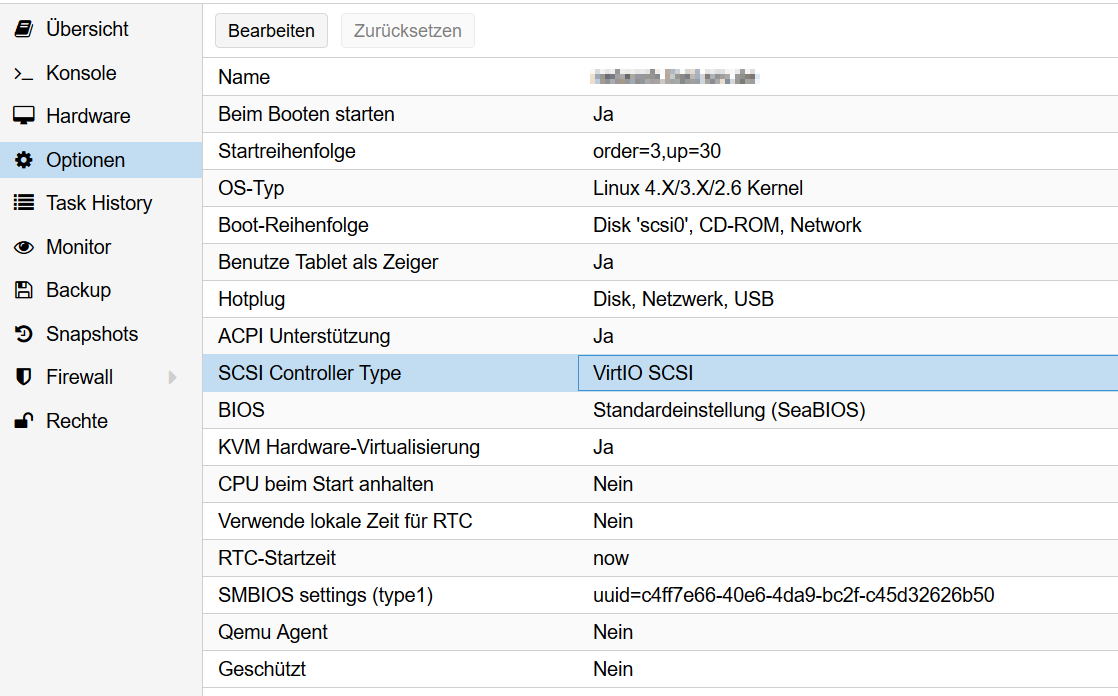Go to the Snapshots menu entry

coord(92,334)
